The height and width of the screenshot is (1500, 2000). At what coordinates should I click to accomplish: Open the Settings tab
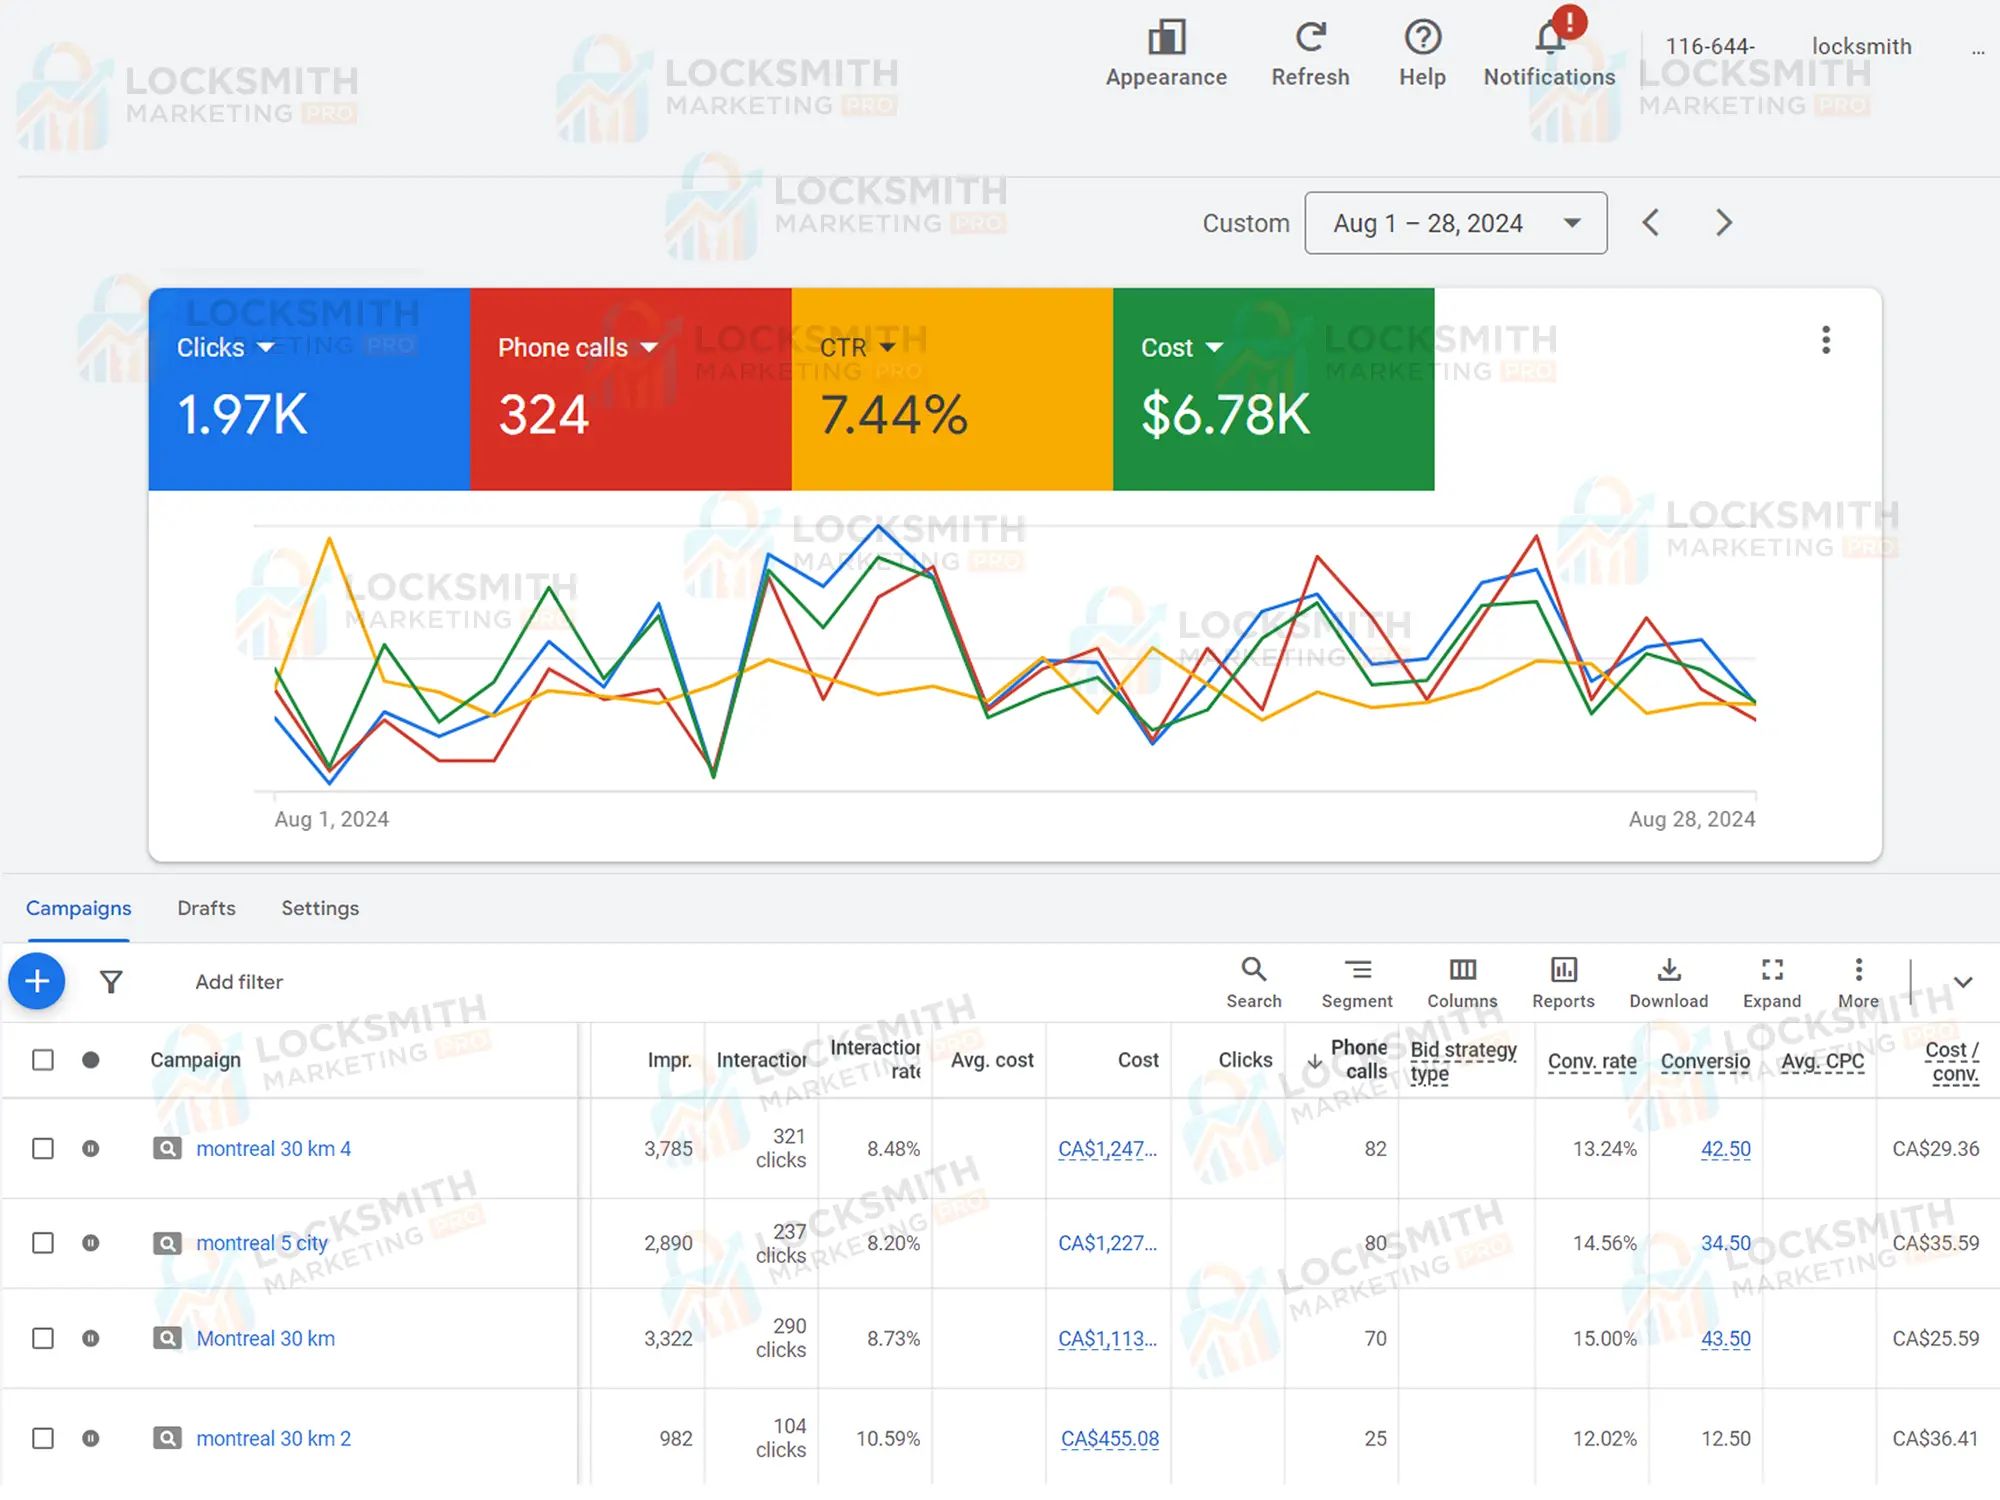pyautogui.click(x=320, y=908)
